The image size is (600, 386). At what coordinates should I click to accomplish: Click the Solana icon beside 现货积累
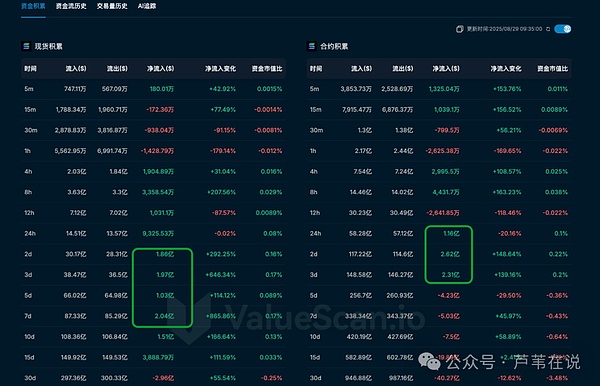[26, 46]
